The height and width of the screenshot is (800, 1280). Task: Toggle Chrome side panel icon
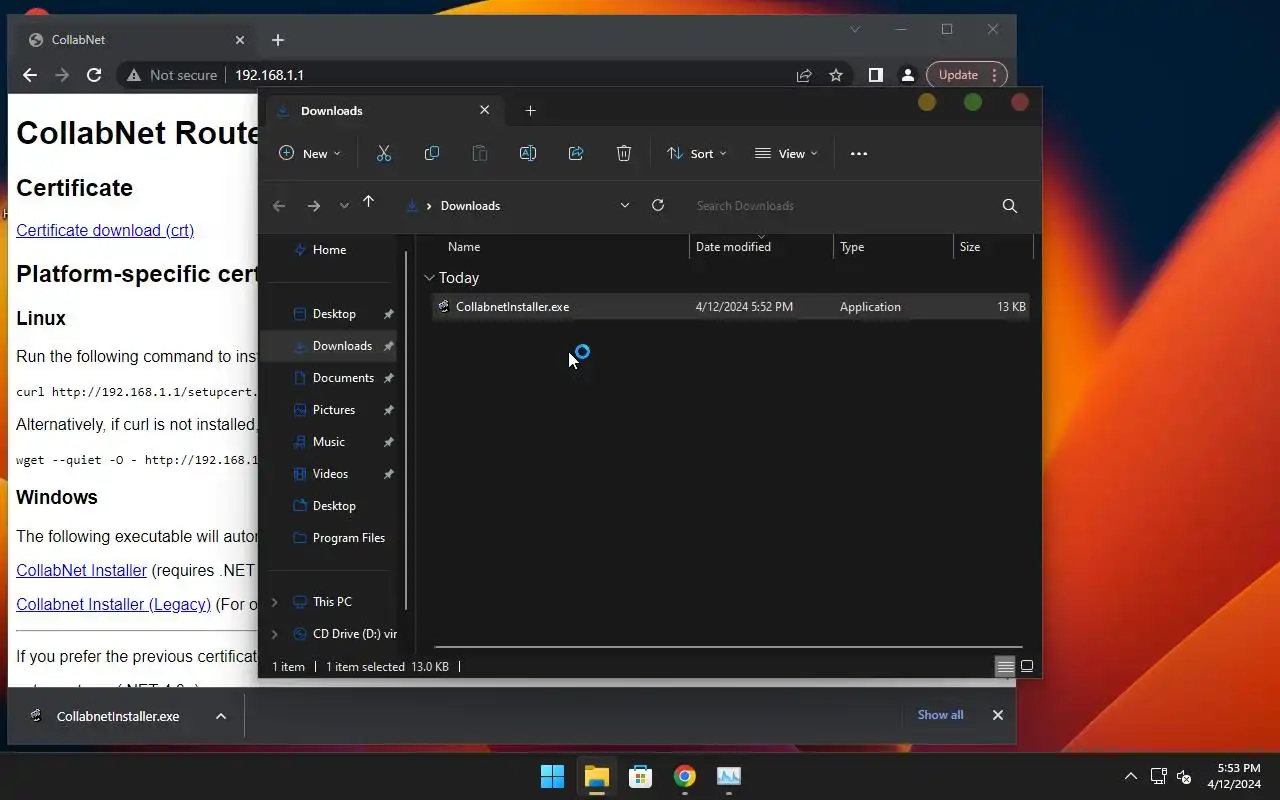click(x=875, y=75)
